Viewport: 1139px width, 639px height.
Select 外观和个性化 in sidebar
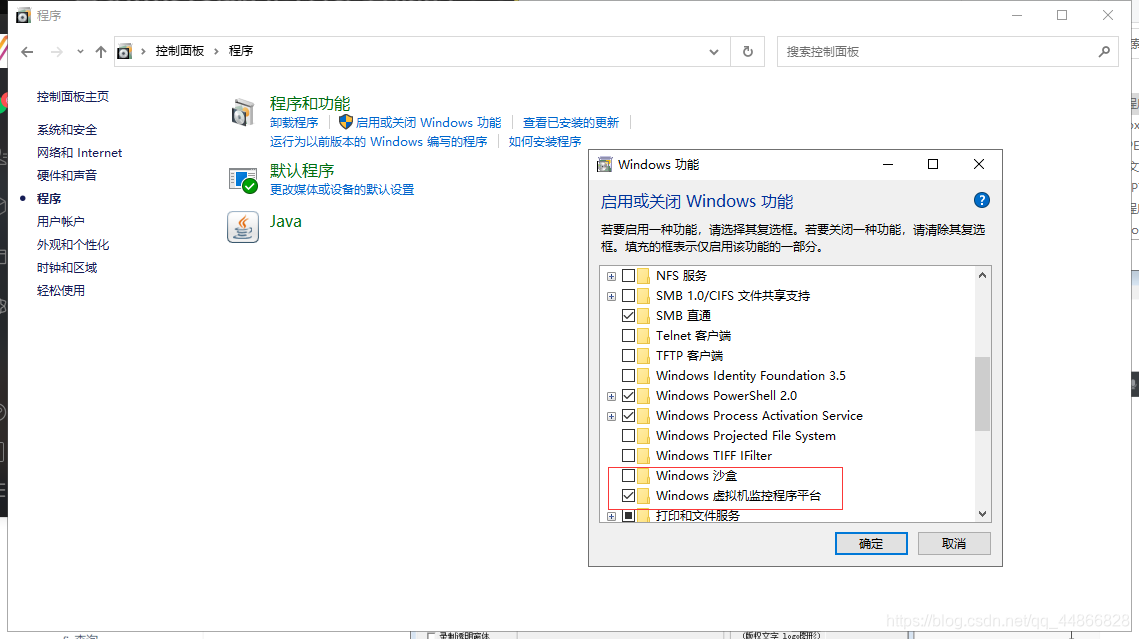[73, 245]
